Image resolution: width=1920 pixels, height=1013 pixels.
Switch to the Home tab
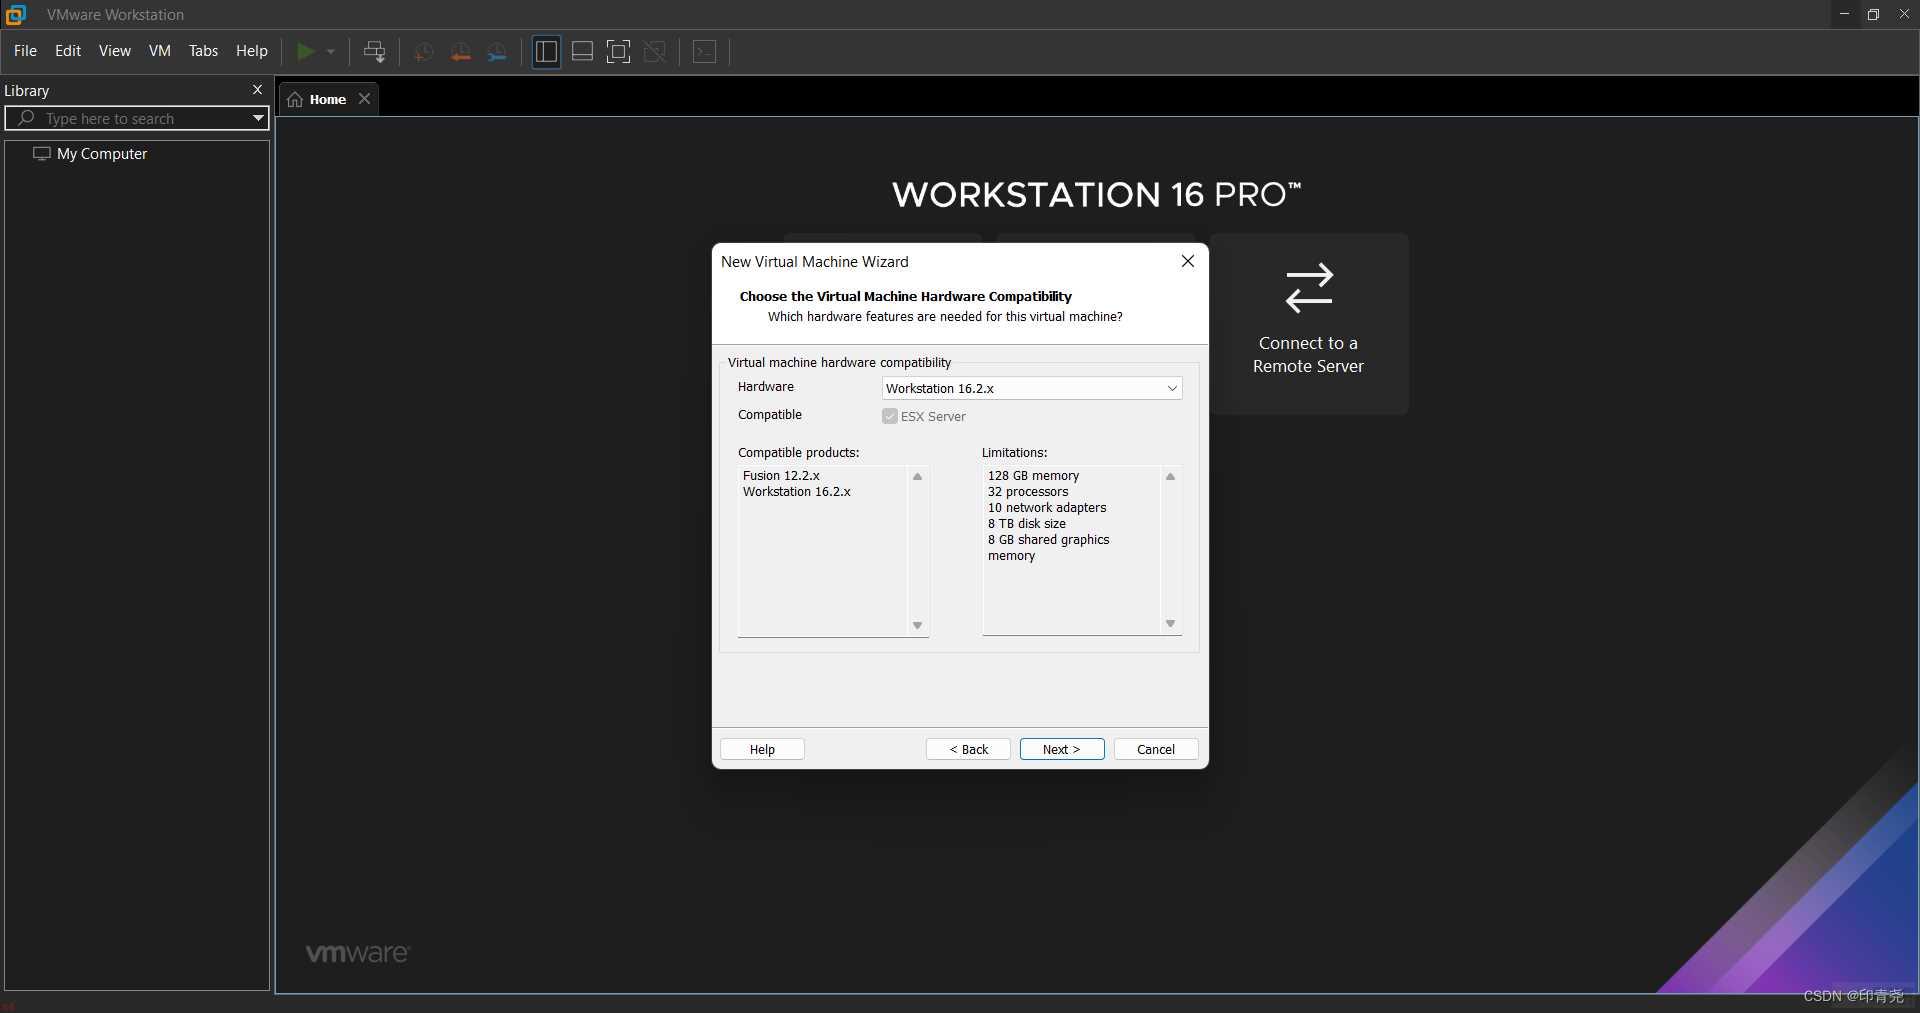327,99
